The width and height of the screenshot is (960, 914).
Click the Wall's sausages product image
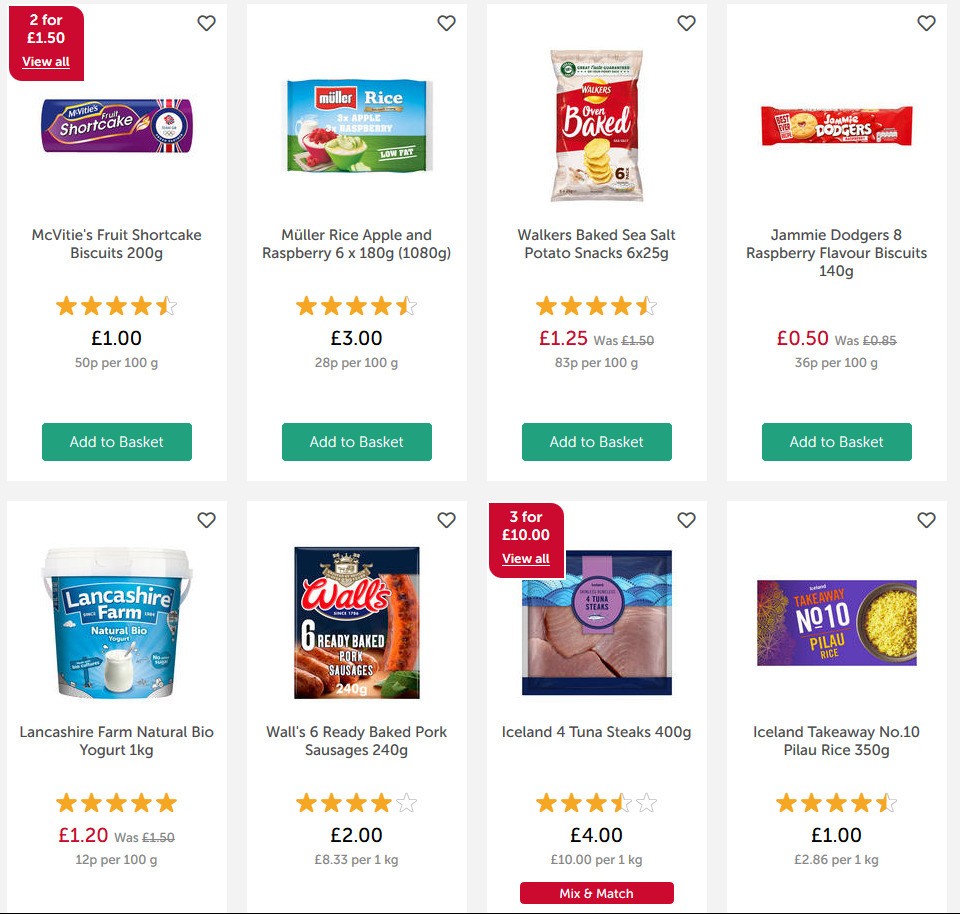356,625
